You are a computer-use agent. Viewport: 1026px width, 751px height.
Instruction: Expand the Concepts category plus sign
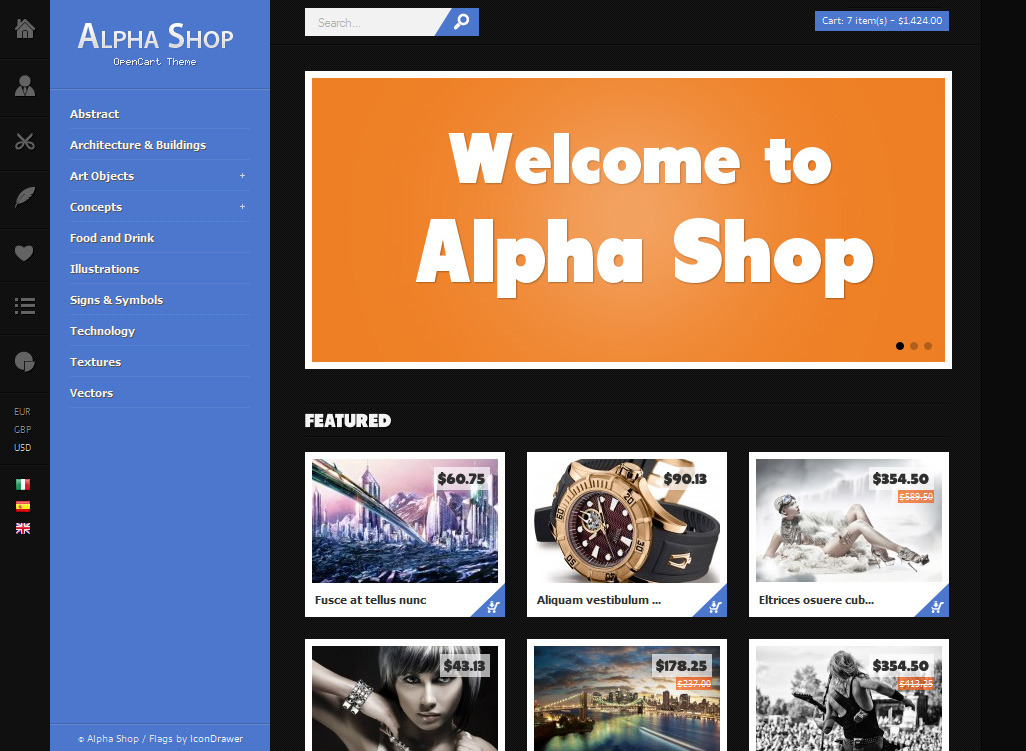tap(242, 207)
